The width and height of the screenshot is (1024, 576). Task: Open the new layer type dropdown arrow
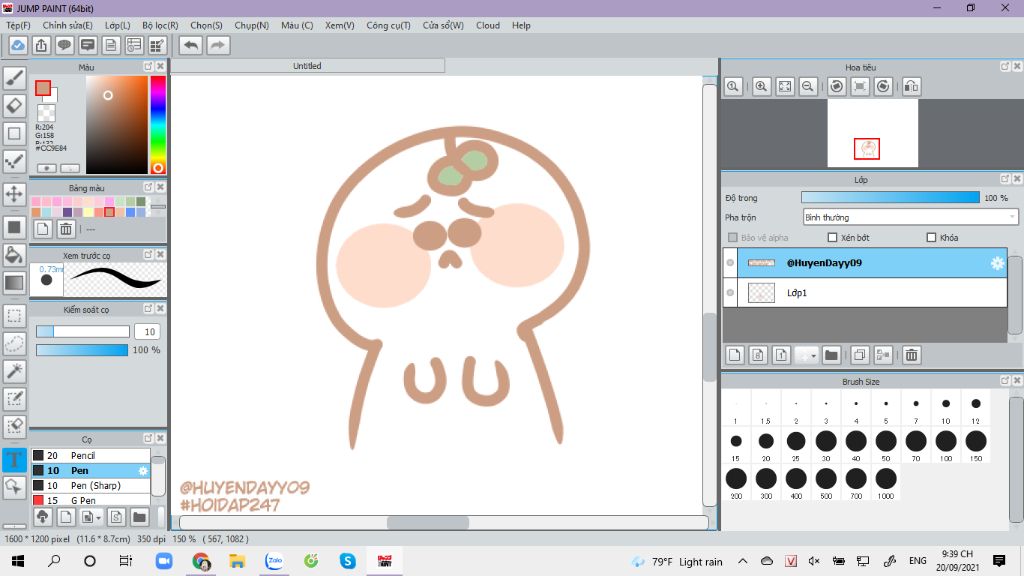click(814, 355)
